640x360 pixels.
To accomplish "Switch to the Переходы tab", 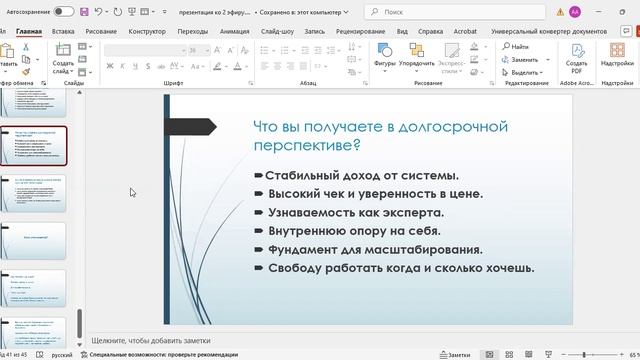I will 193,31.
